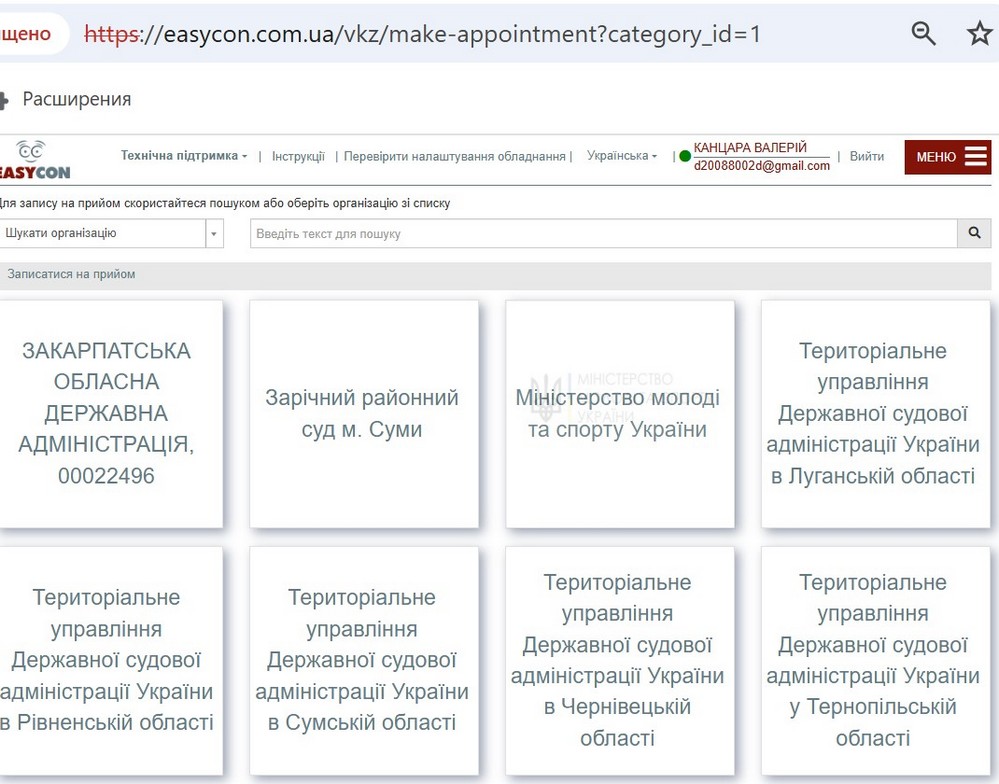Choose ЗАКАРПАТСЬКА ОБЛАСНА ДЕРЖАВНА АДМІНІСТРАЦІЯ card
The image size is (999, 784).
tap(107, 414)
